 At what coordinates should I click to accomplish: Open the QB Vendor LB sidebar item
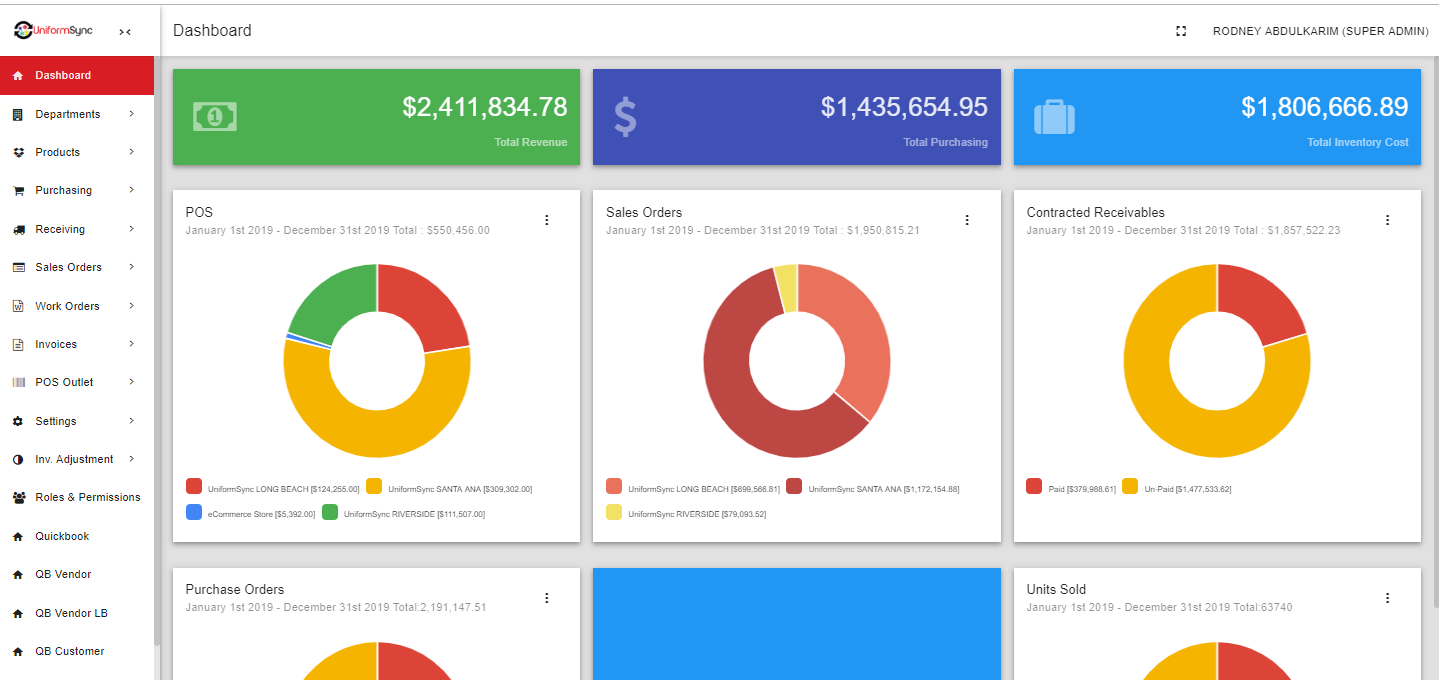click(x=77, y=613)
